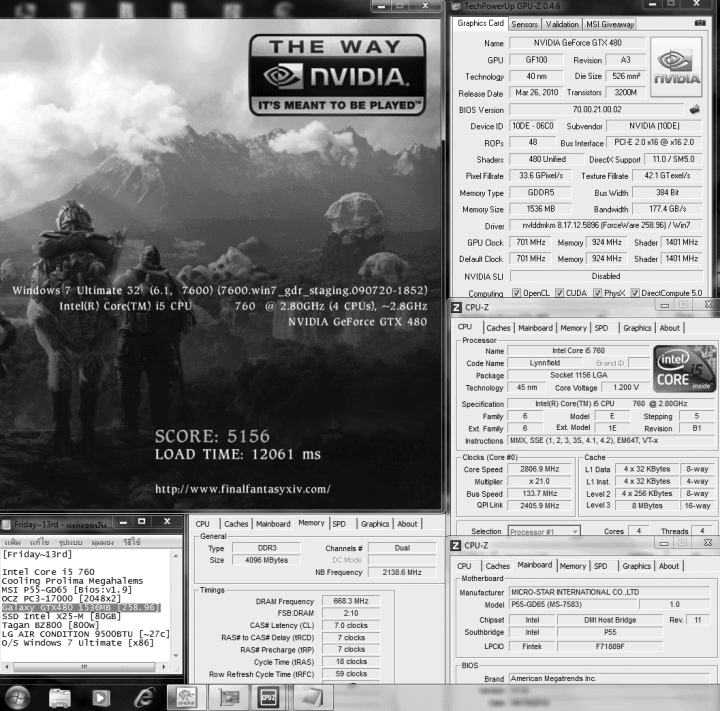Screen dimensions: 720x711
Task: Click the Mainboard model field P55-GD65 (MS-7583)
Action: coord(573,604)
